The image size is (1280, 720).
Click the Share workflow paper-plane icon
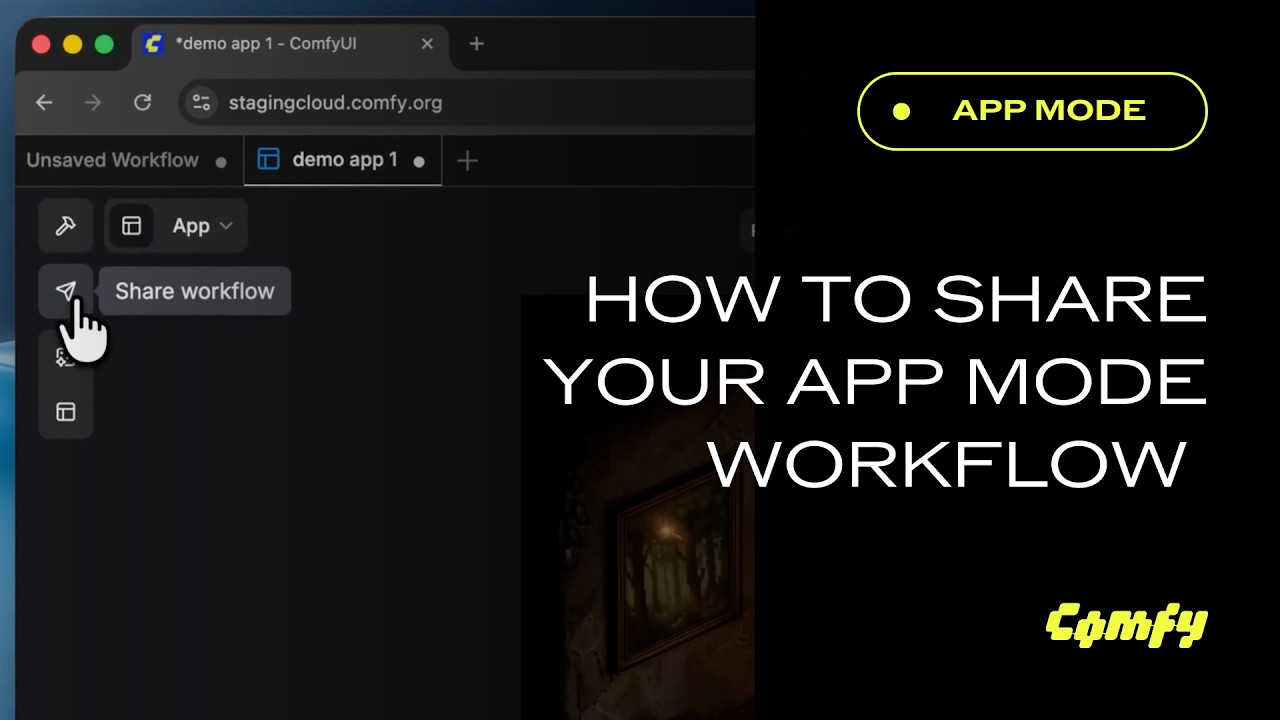click(66, 291)
